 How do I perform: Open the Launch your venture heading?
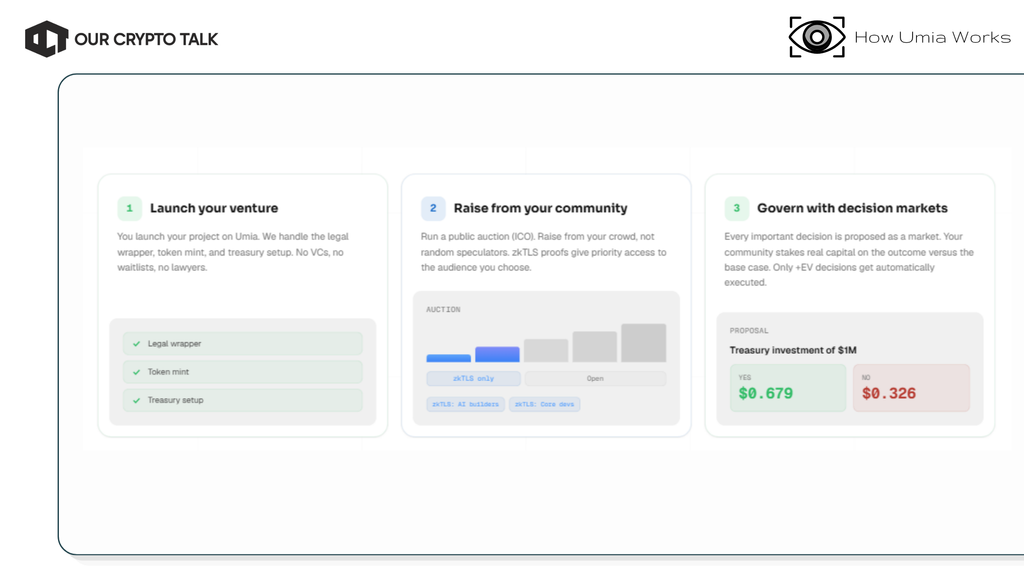[x=214, y=208]
